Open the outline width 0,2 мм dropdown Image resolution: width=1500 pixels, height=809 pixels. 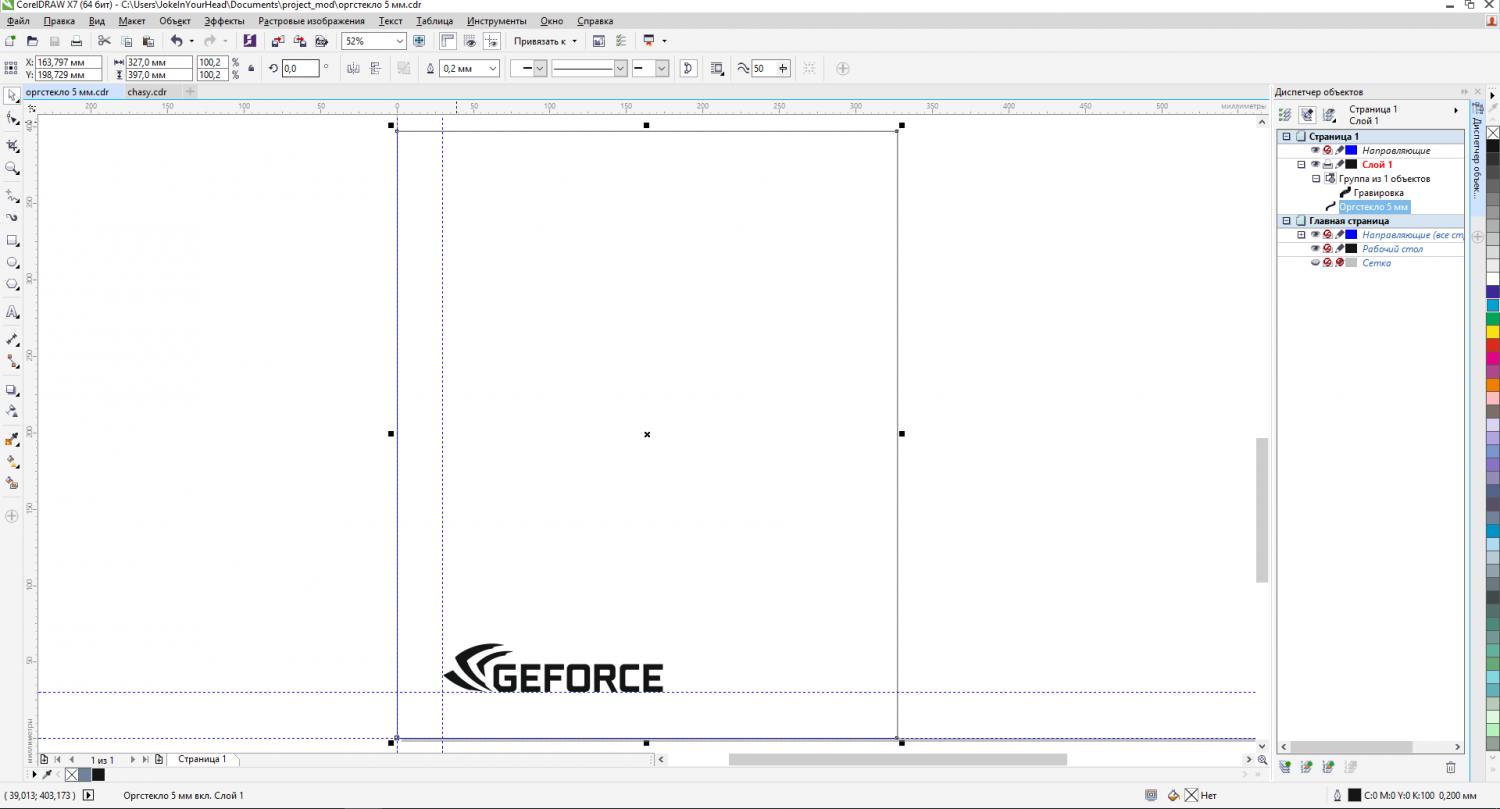click(x=492, y=68)
